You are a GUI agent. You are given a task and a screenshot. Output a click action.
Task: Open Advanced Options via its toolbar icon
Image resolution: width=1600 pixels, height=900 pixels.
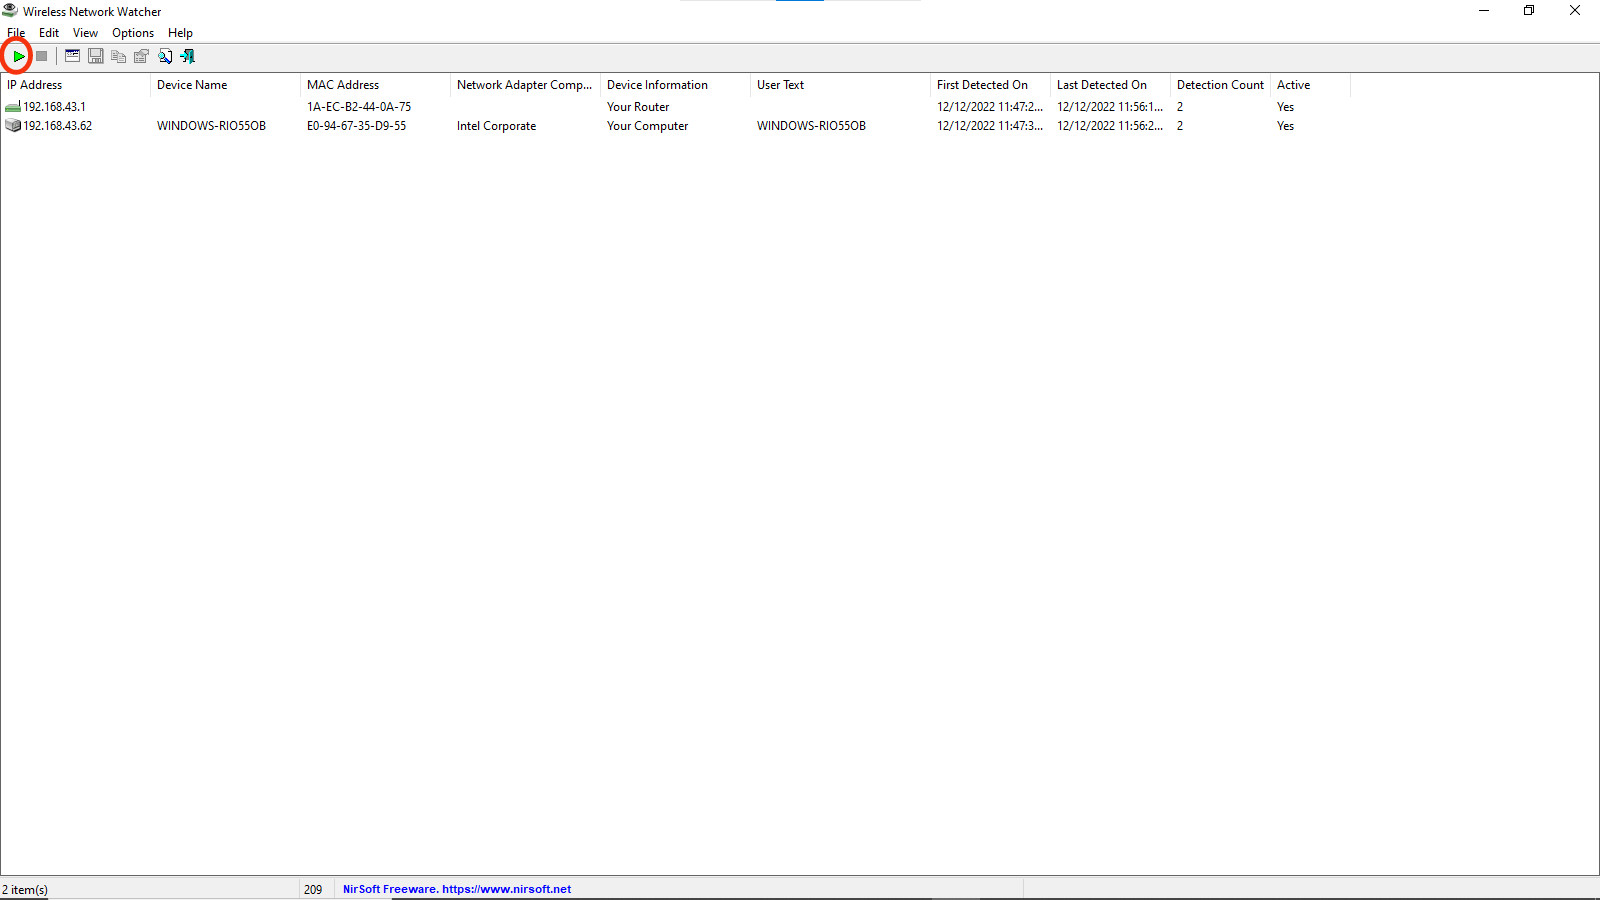click(x=72, y=56)
